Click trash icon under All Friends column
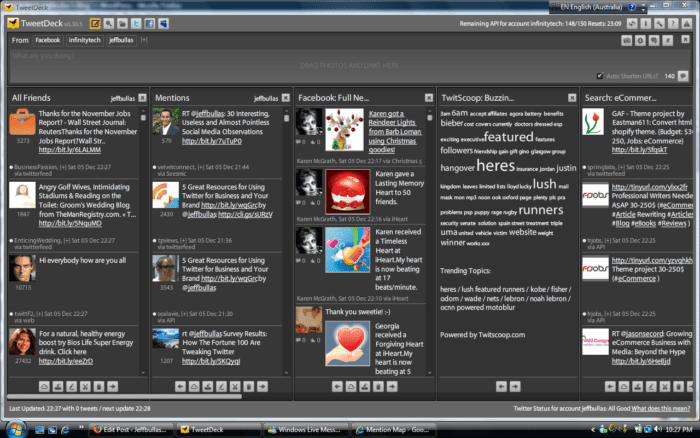This screenshot has height=438, width=700. pos(99,386)
